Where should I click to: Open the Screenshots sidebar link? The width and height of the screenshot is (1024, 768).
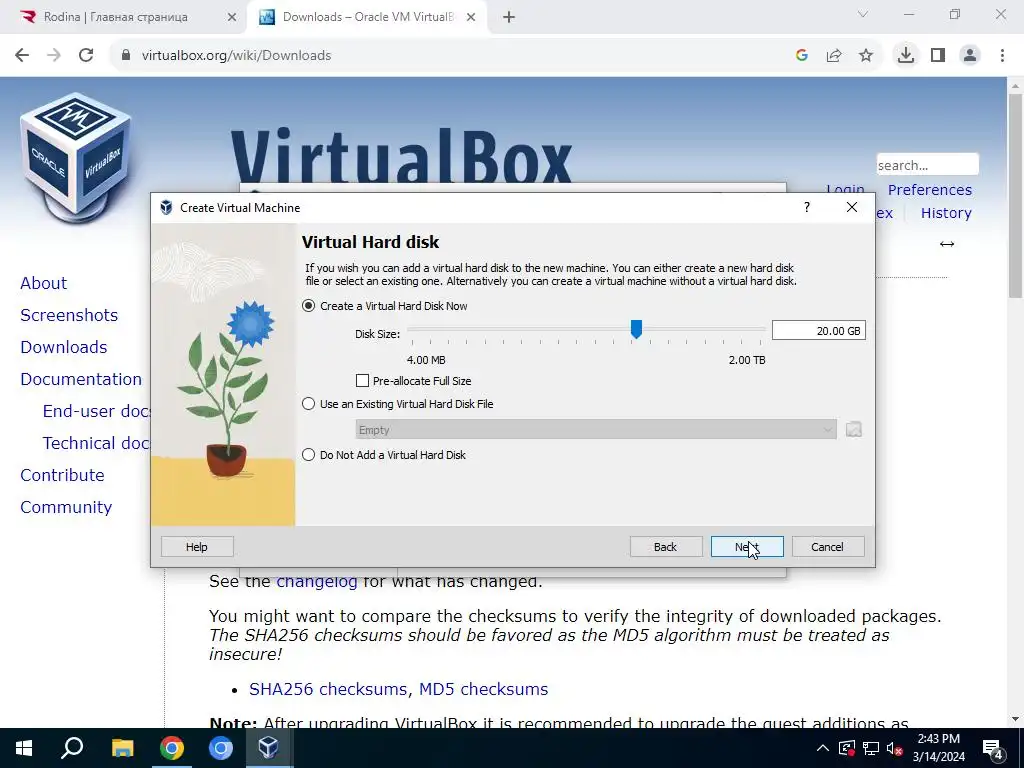(x=69, y=315)
